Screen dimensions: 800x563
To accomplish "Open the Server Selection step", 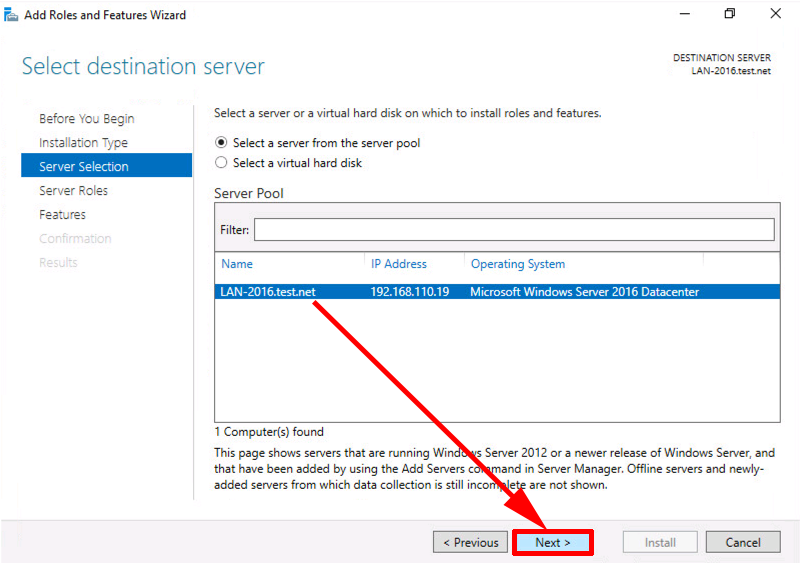I will tap(107, 165).
